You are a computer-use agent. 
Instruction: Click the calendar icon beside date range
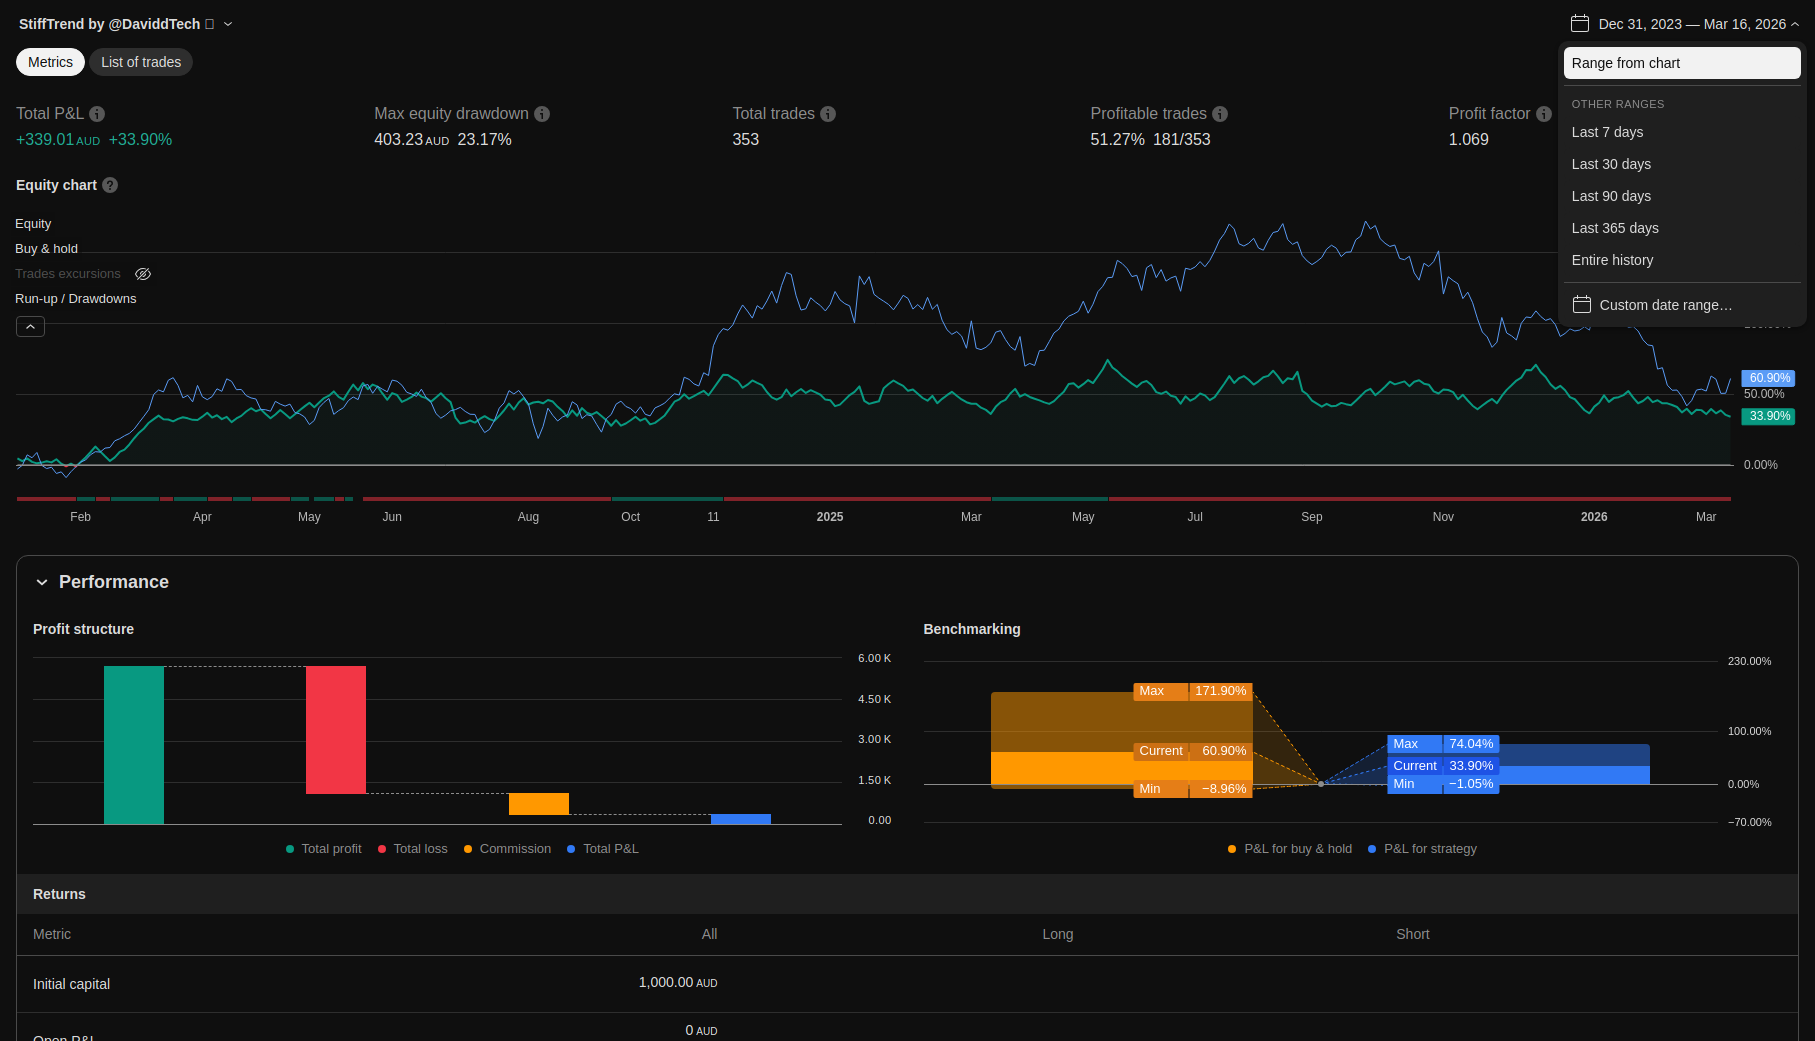pos(1580,24)
